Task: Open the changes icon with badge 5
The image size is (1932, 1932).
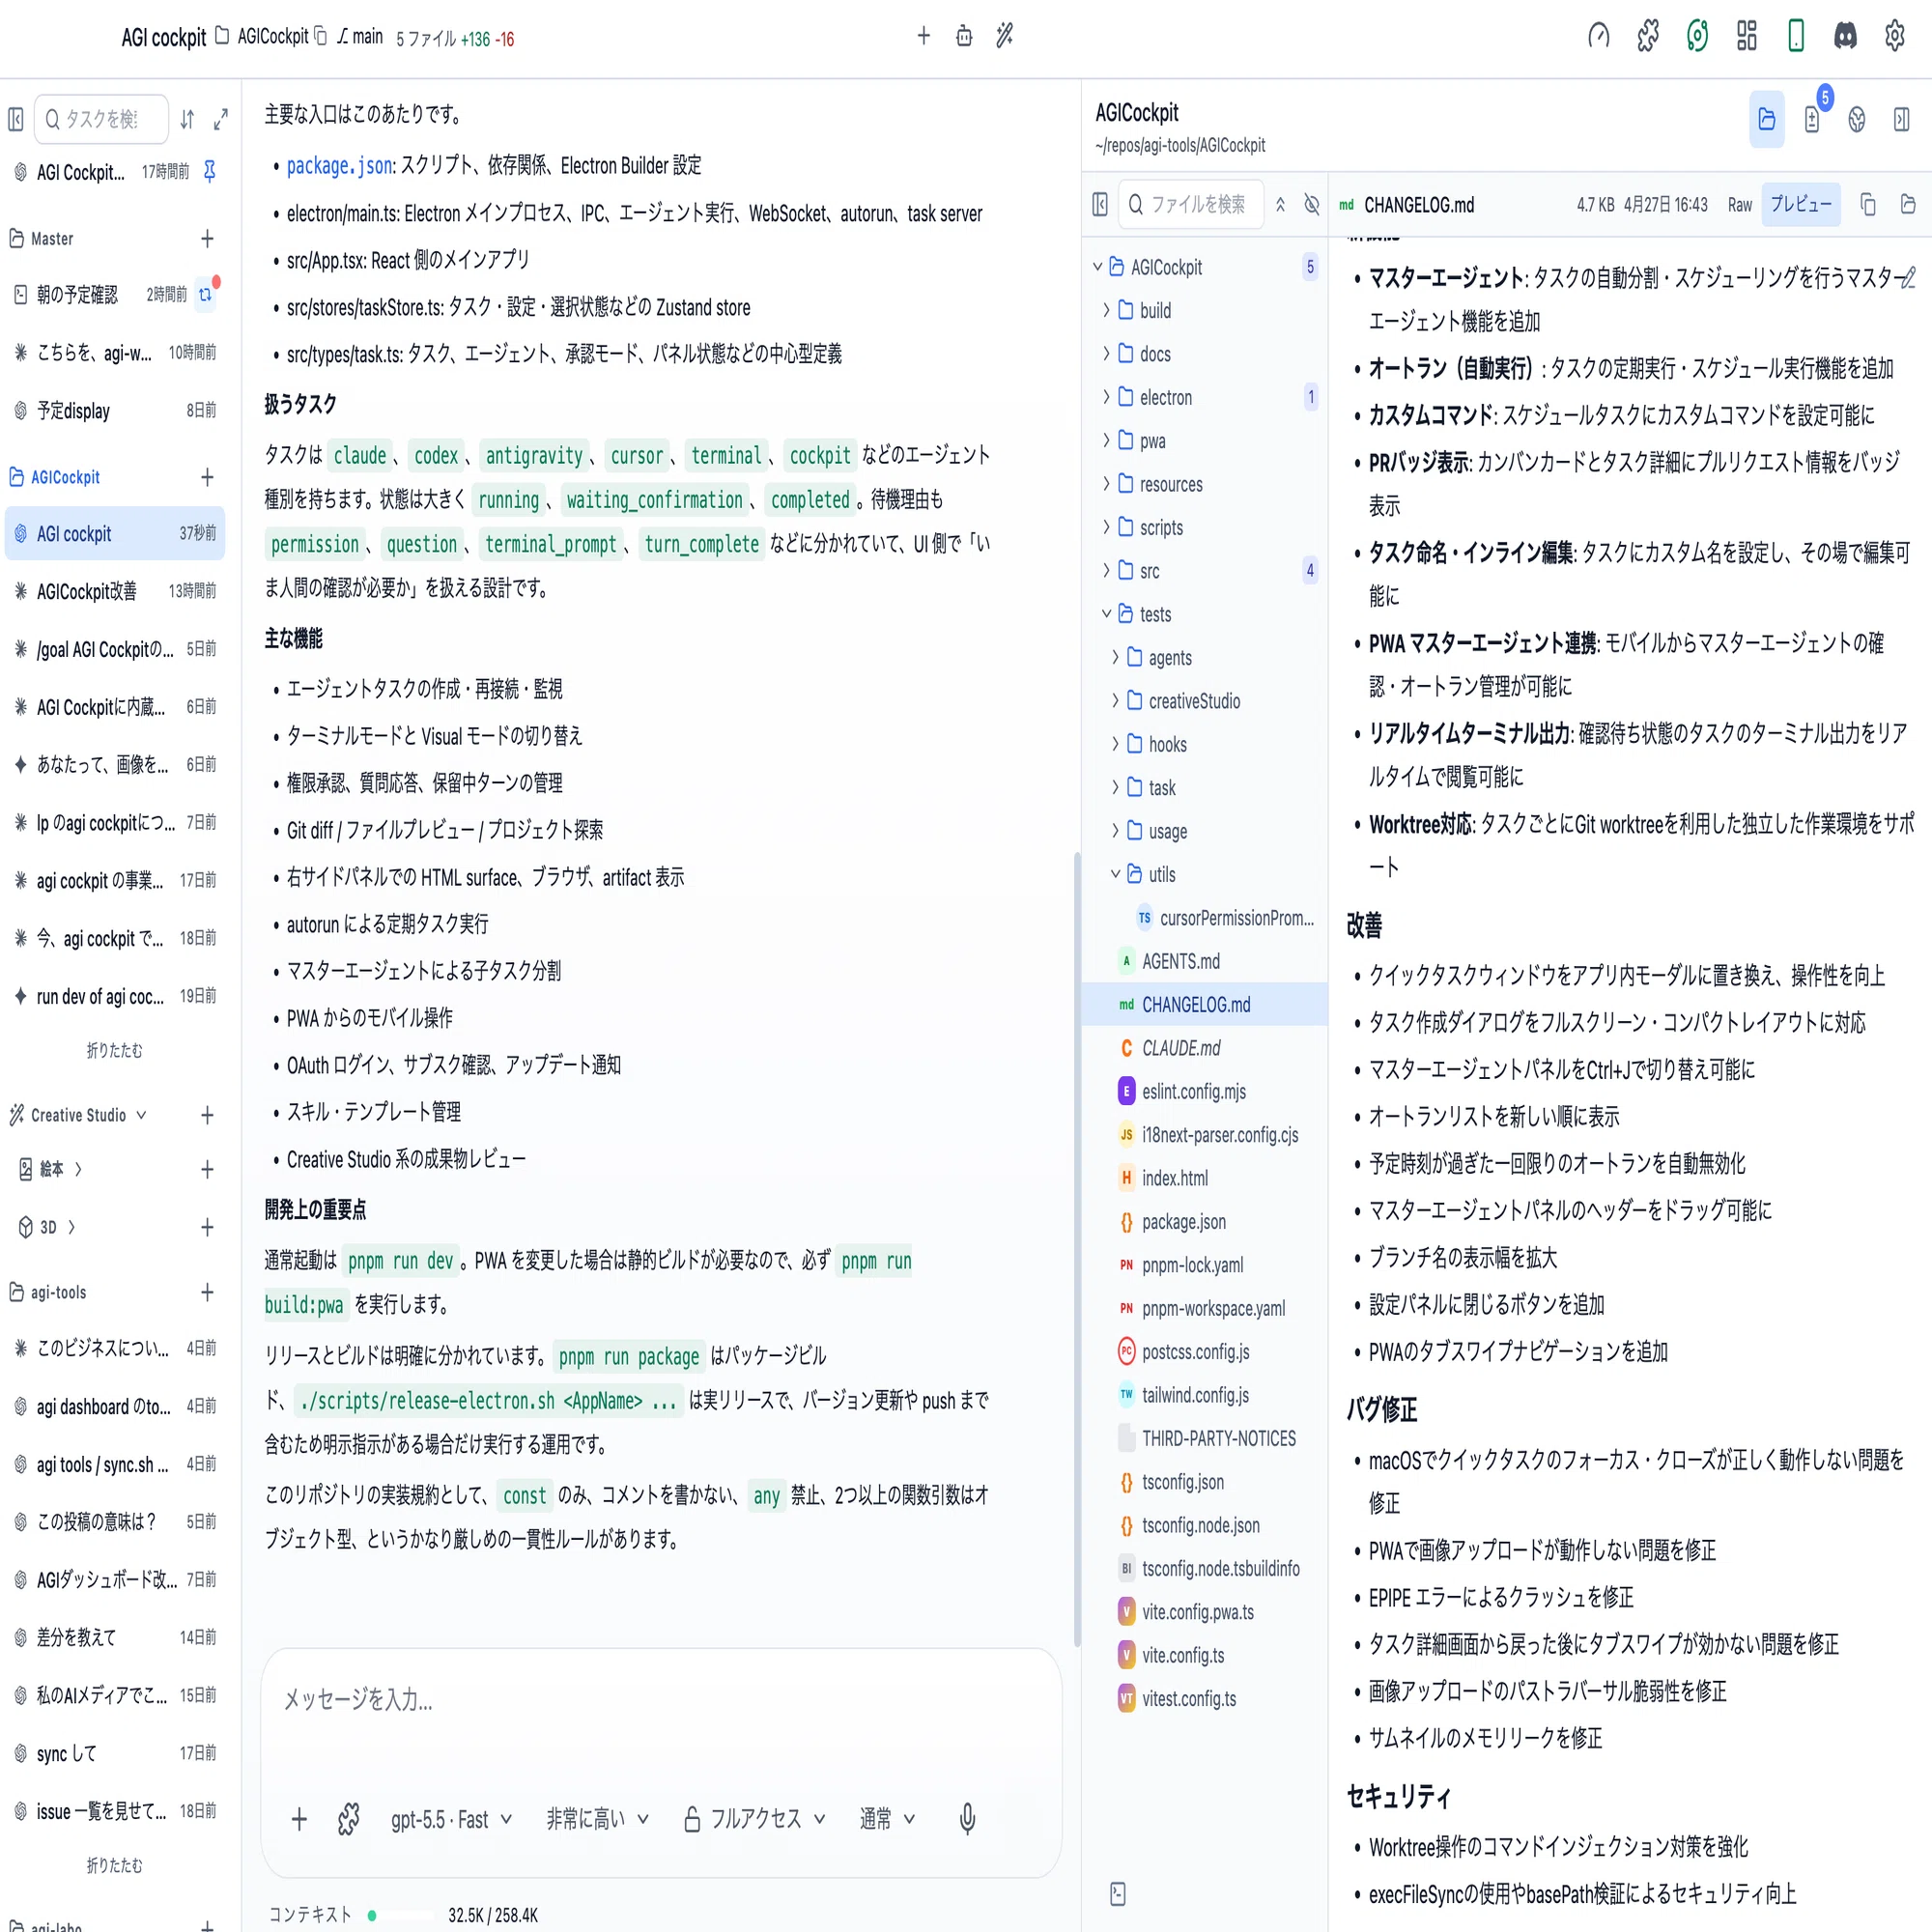Action: coord(1812,120)
